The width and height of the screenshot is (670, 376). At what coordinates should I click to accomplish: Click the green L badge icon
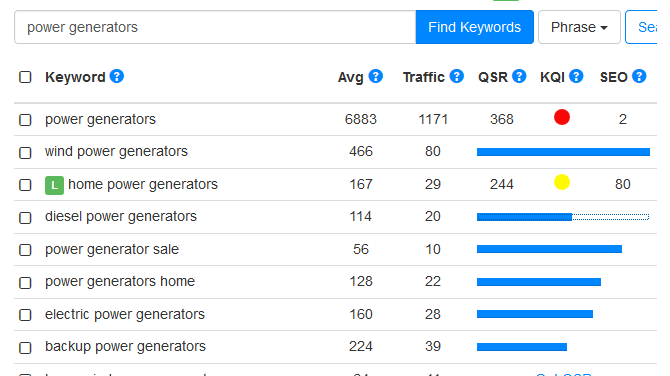[x=54, y=185]
